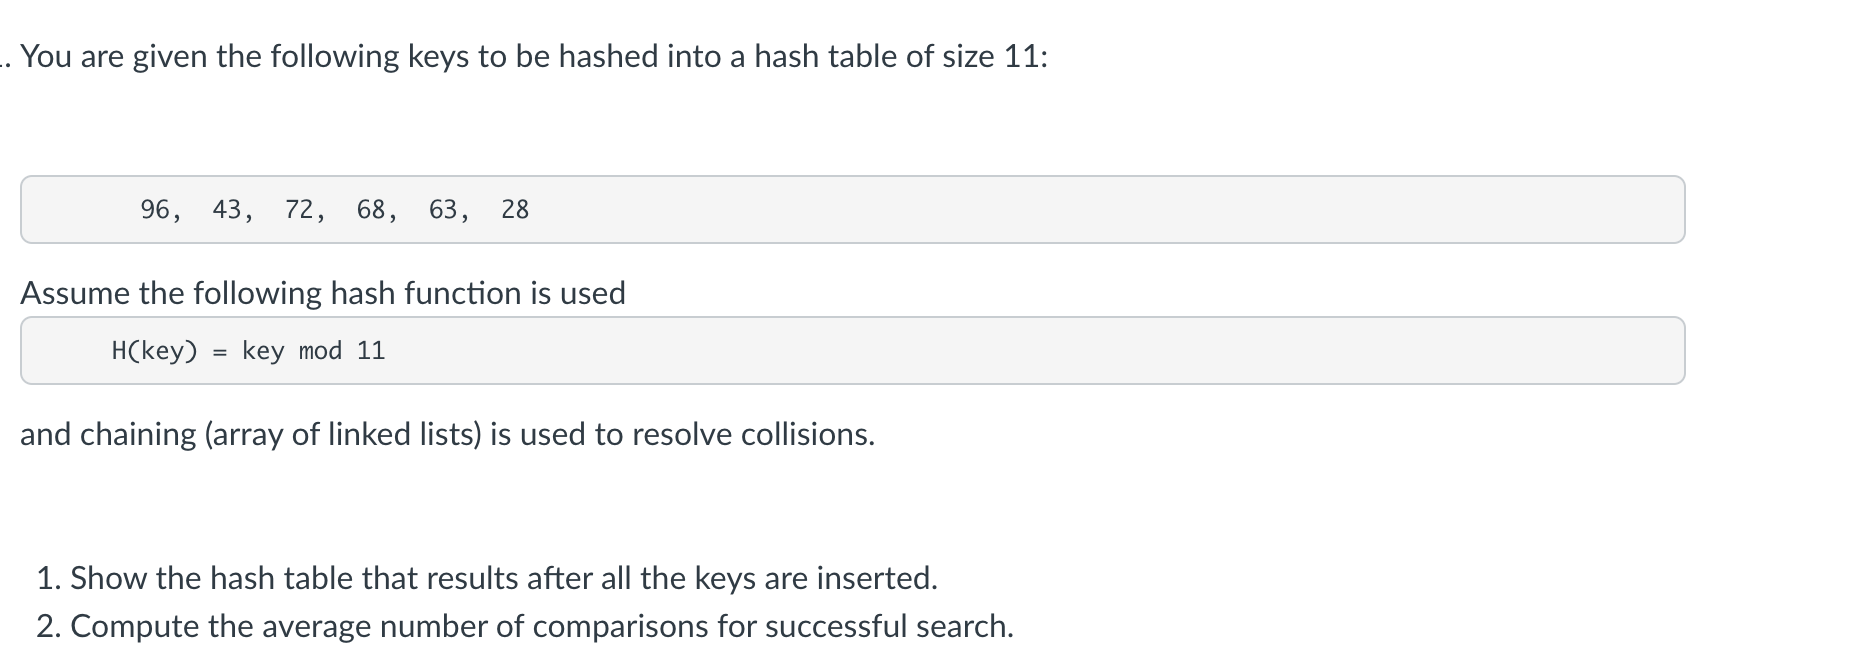This screenshot has height=668, width=1860.
Task: Click list item 1 about showing hash table
Action: pyautogui.click(x=487, y=578)
